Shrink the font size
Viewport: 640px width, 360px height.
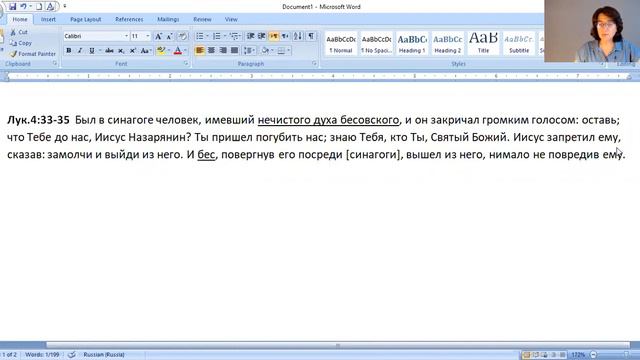tap(169, 36)
